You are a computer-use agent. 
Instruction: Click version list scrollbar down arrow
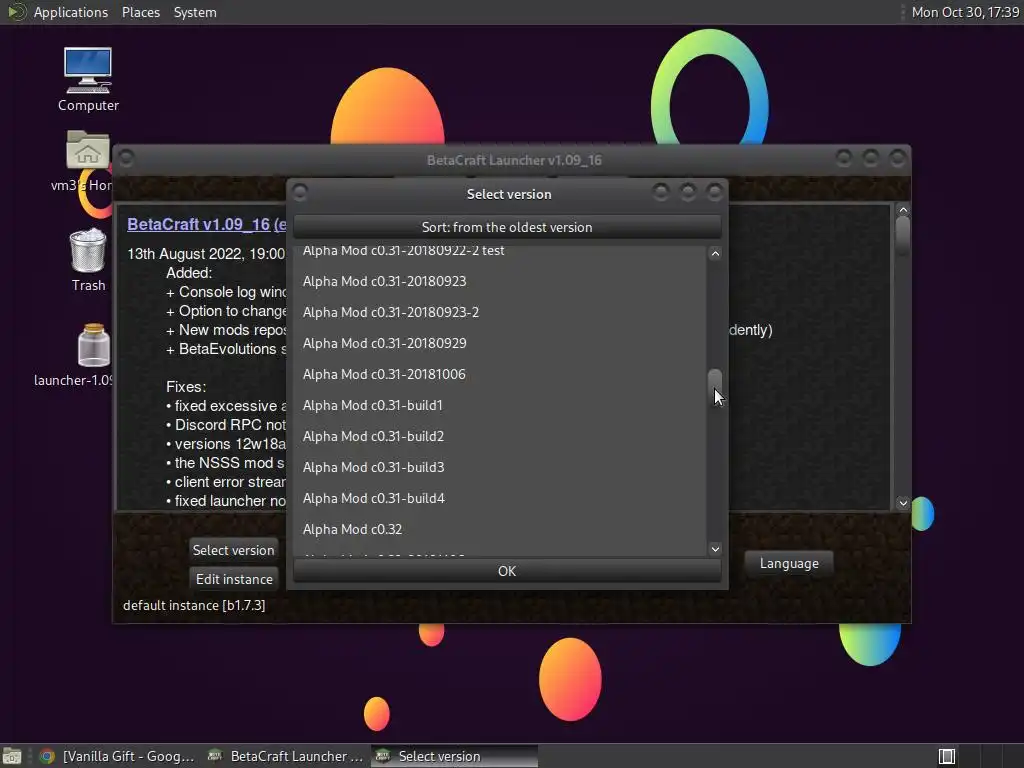pos(715,549)
